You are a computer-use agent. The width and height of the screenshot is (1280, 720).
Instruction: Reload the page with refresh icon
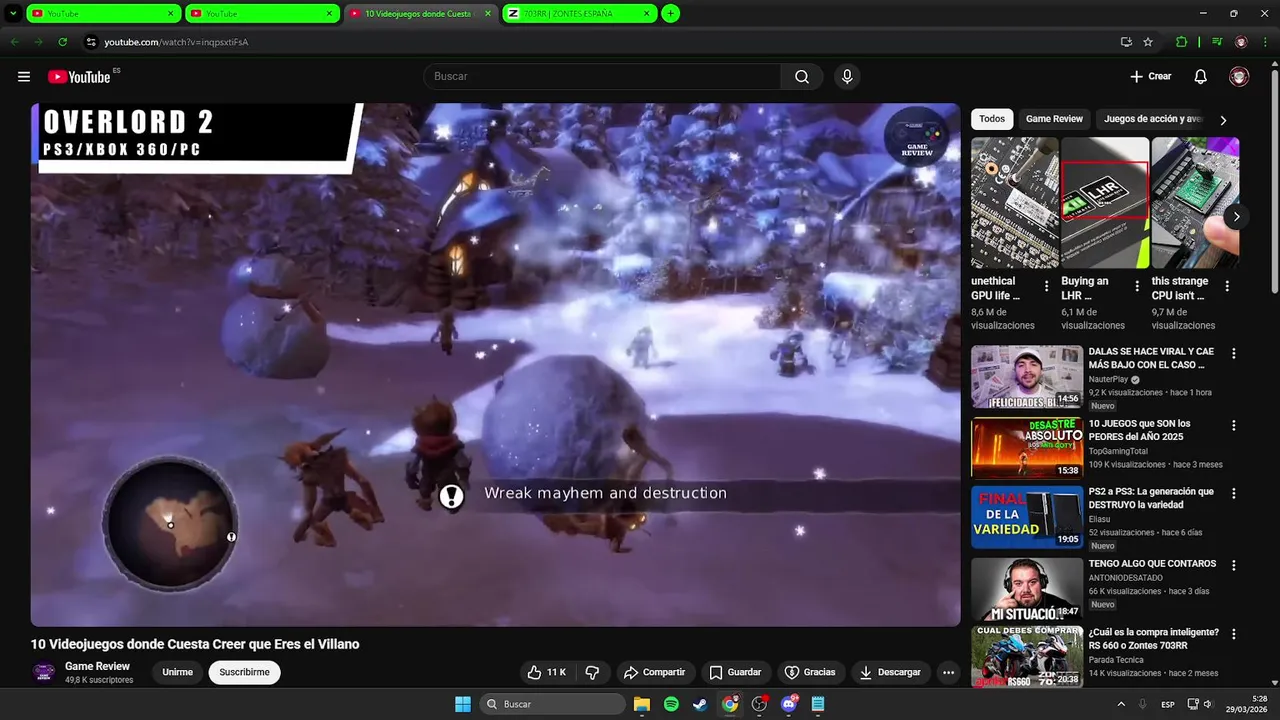pos(62,42)
